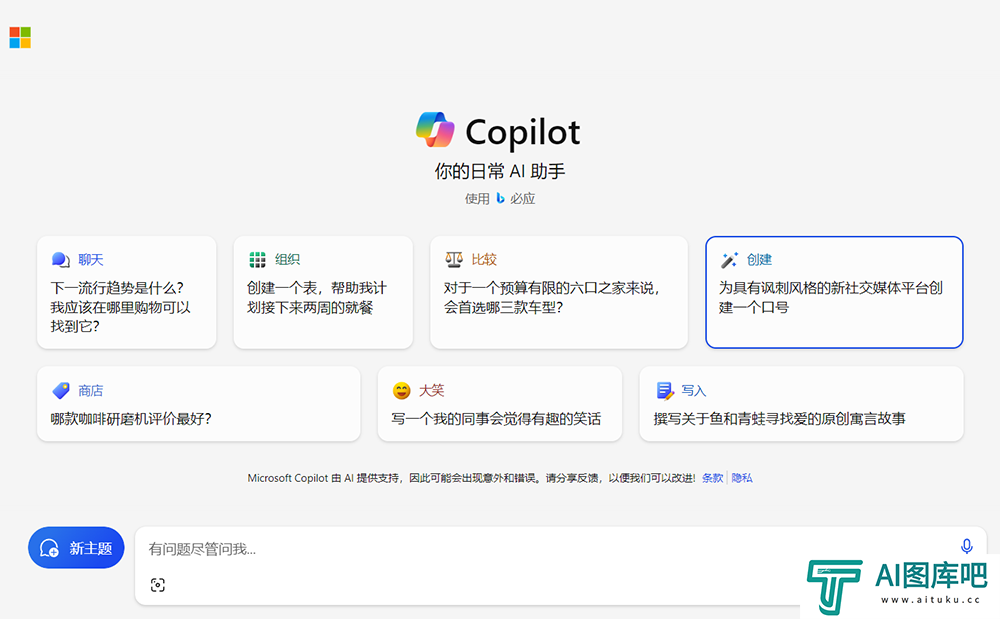Click the price tag icon beside 商店

click(61, 390)
